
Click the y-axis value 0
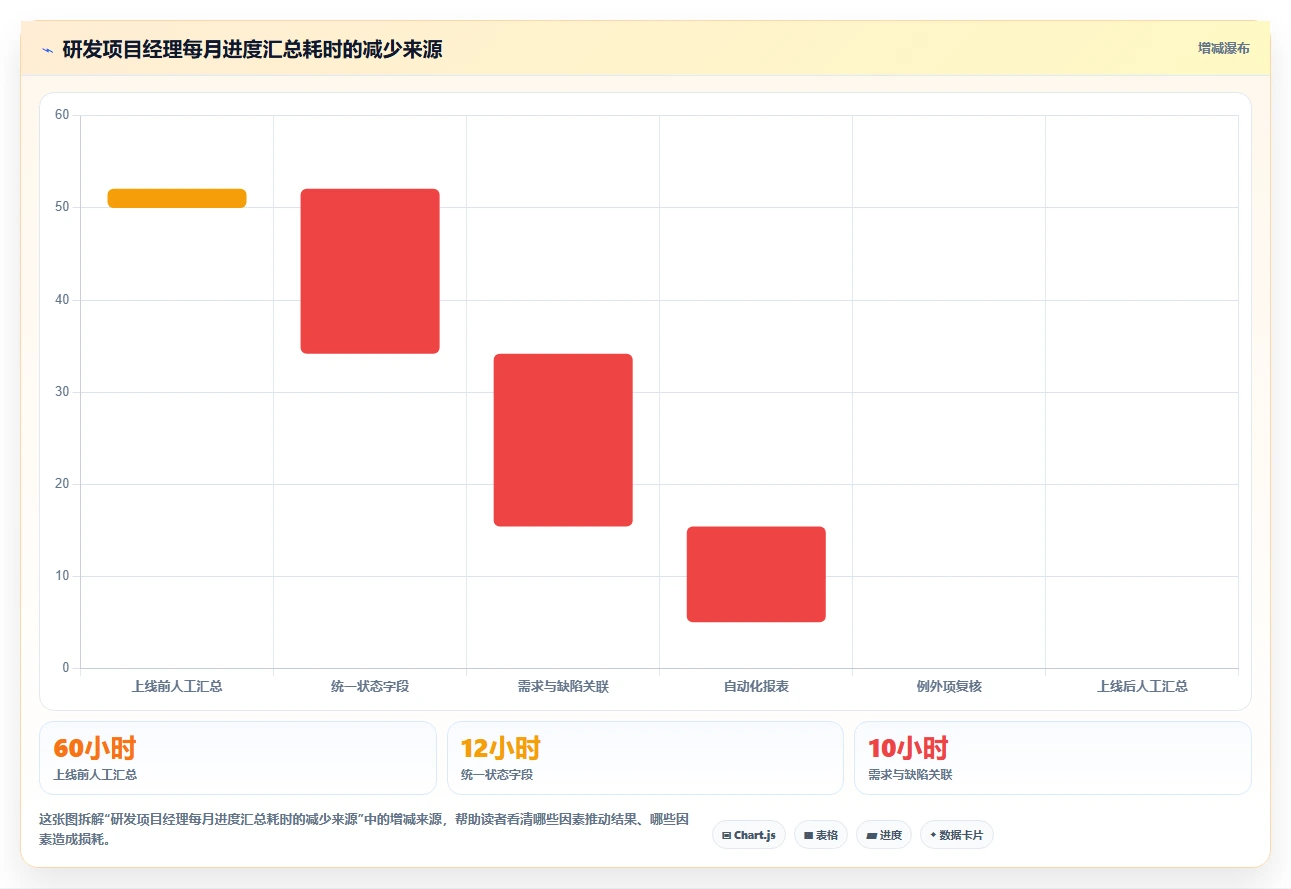(66, 668)
